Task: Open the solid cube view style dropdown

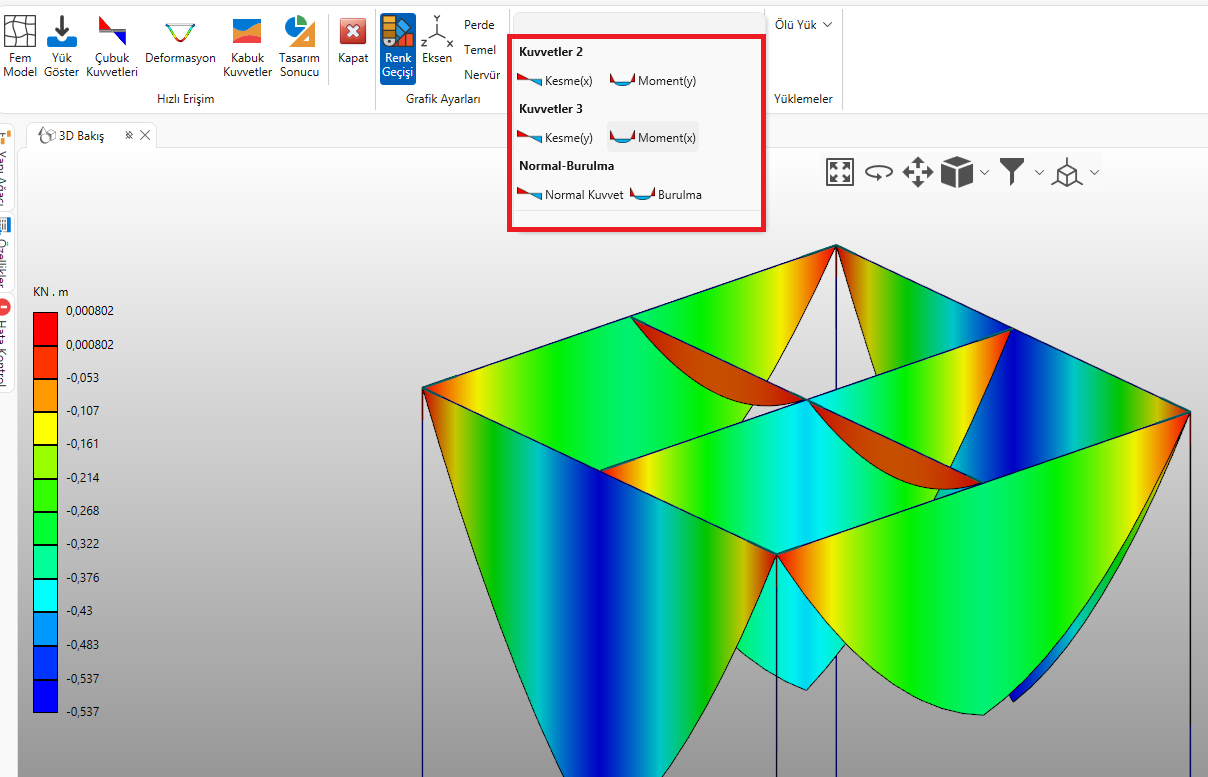Action: (x=984, y=173)
